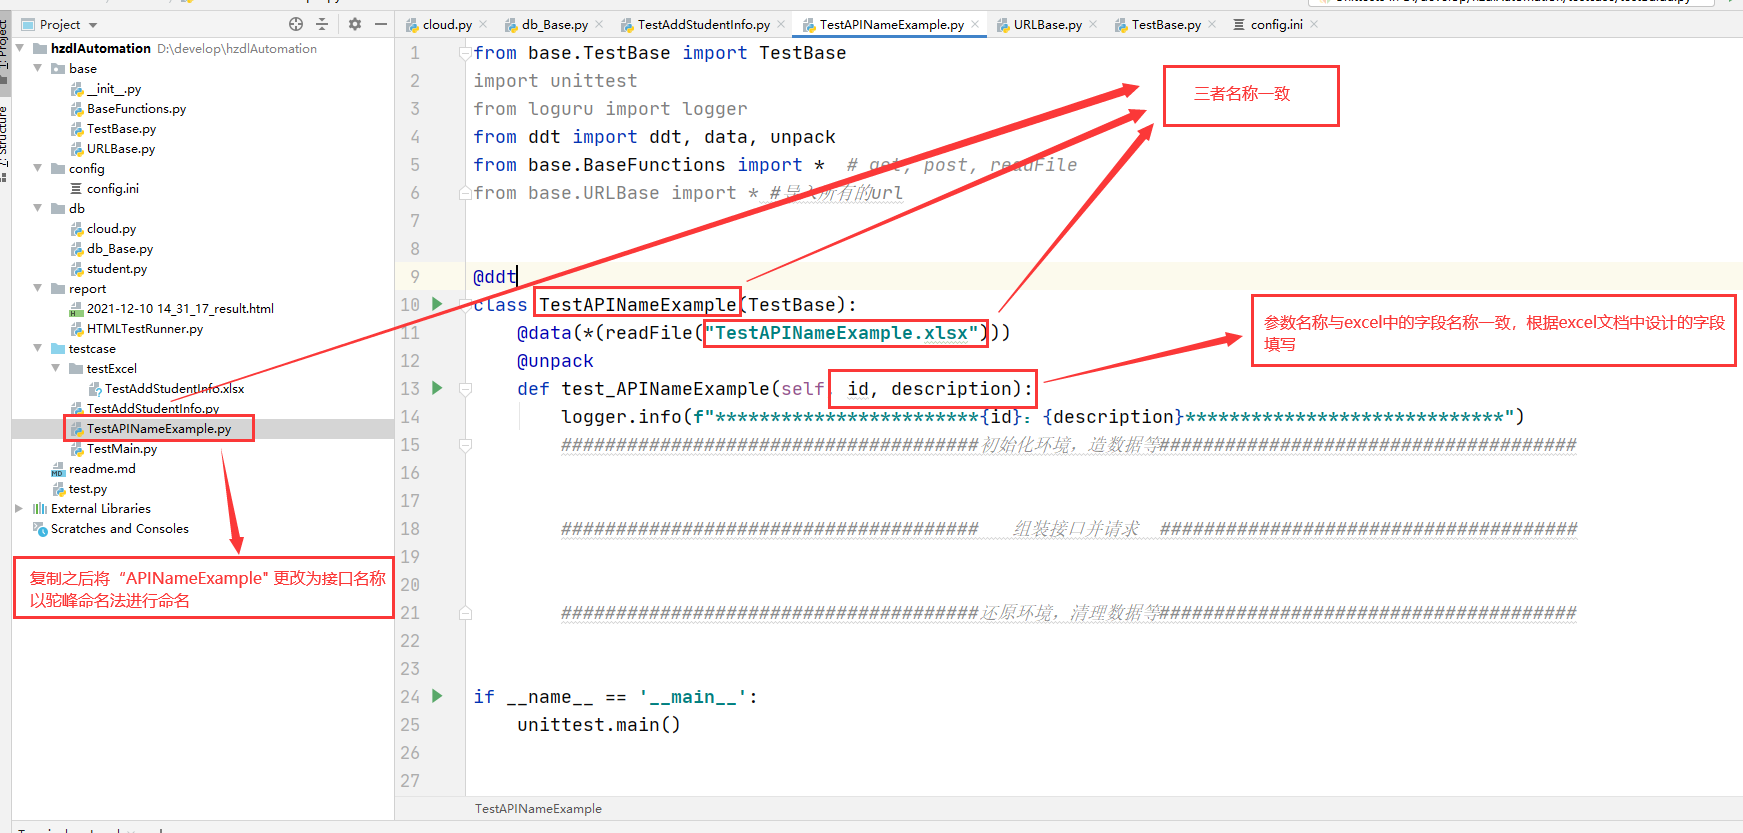Select TestAddStudentInfo.xlsx file
The width and height of the screenshot is (1743, 833).
coord(174,389)
